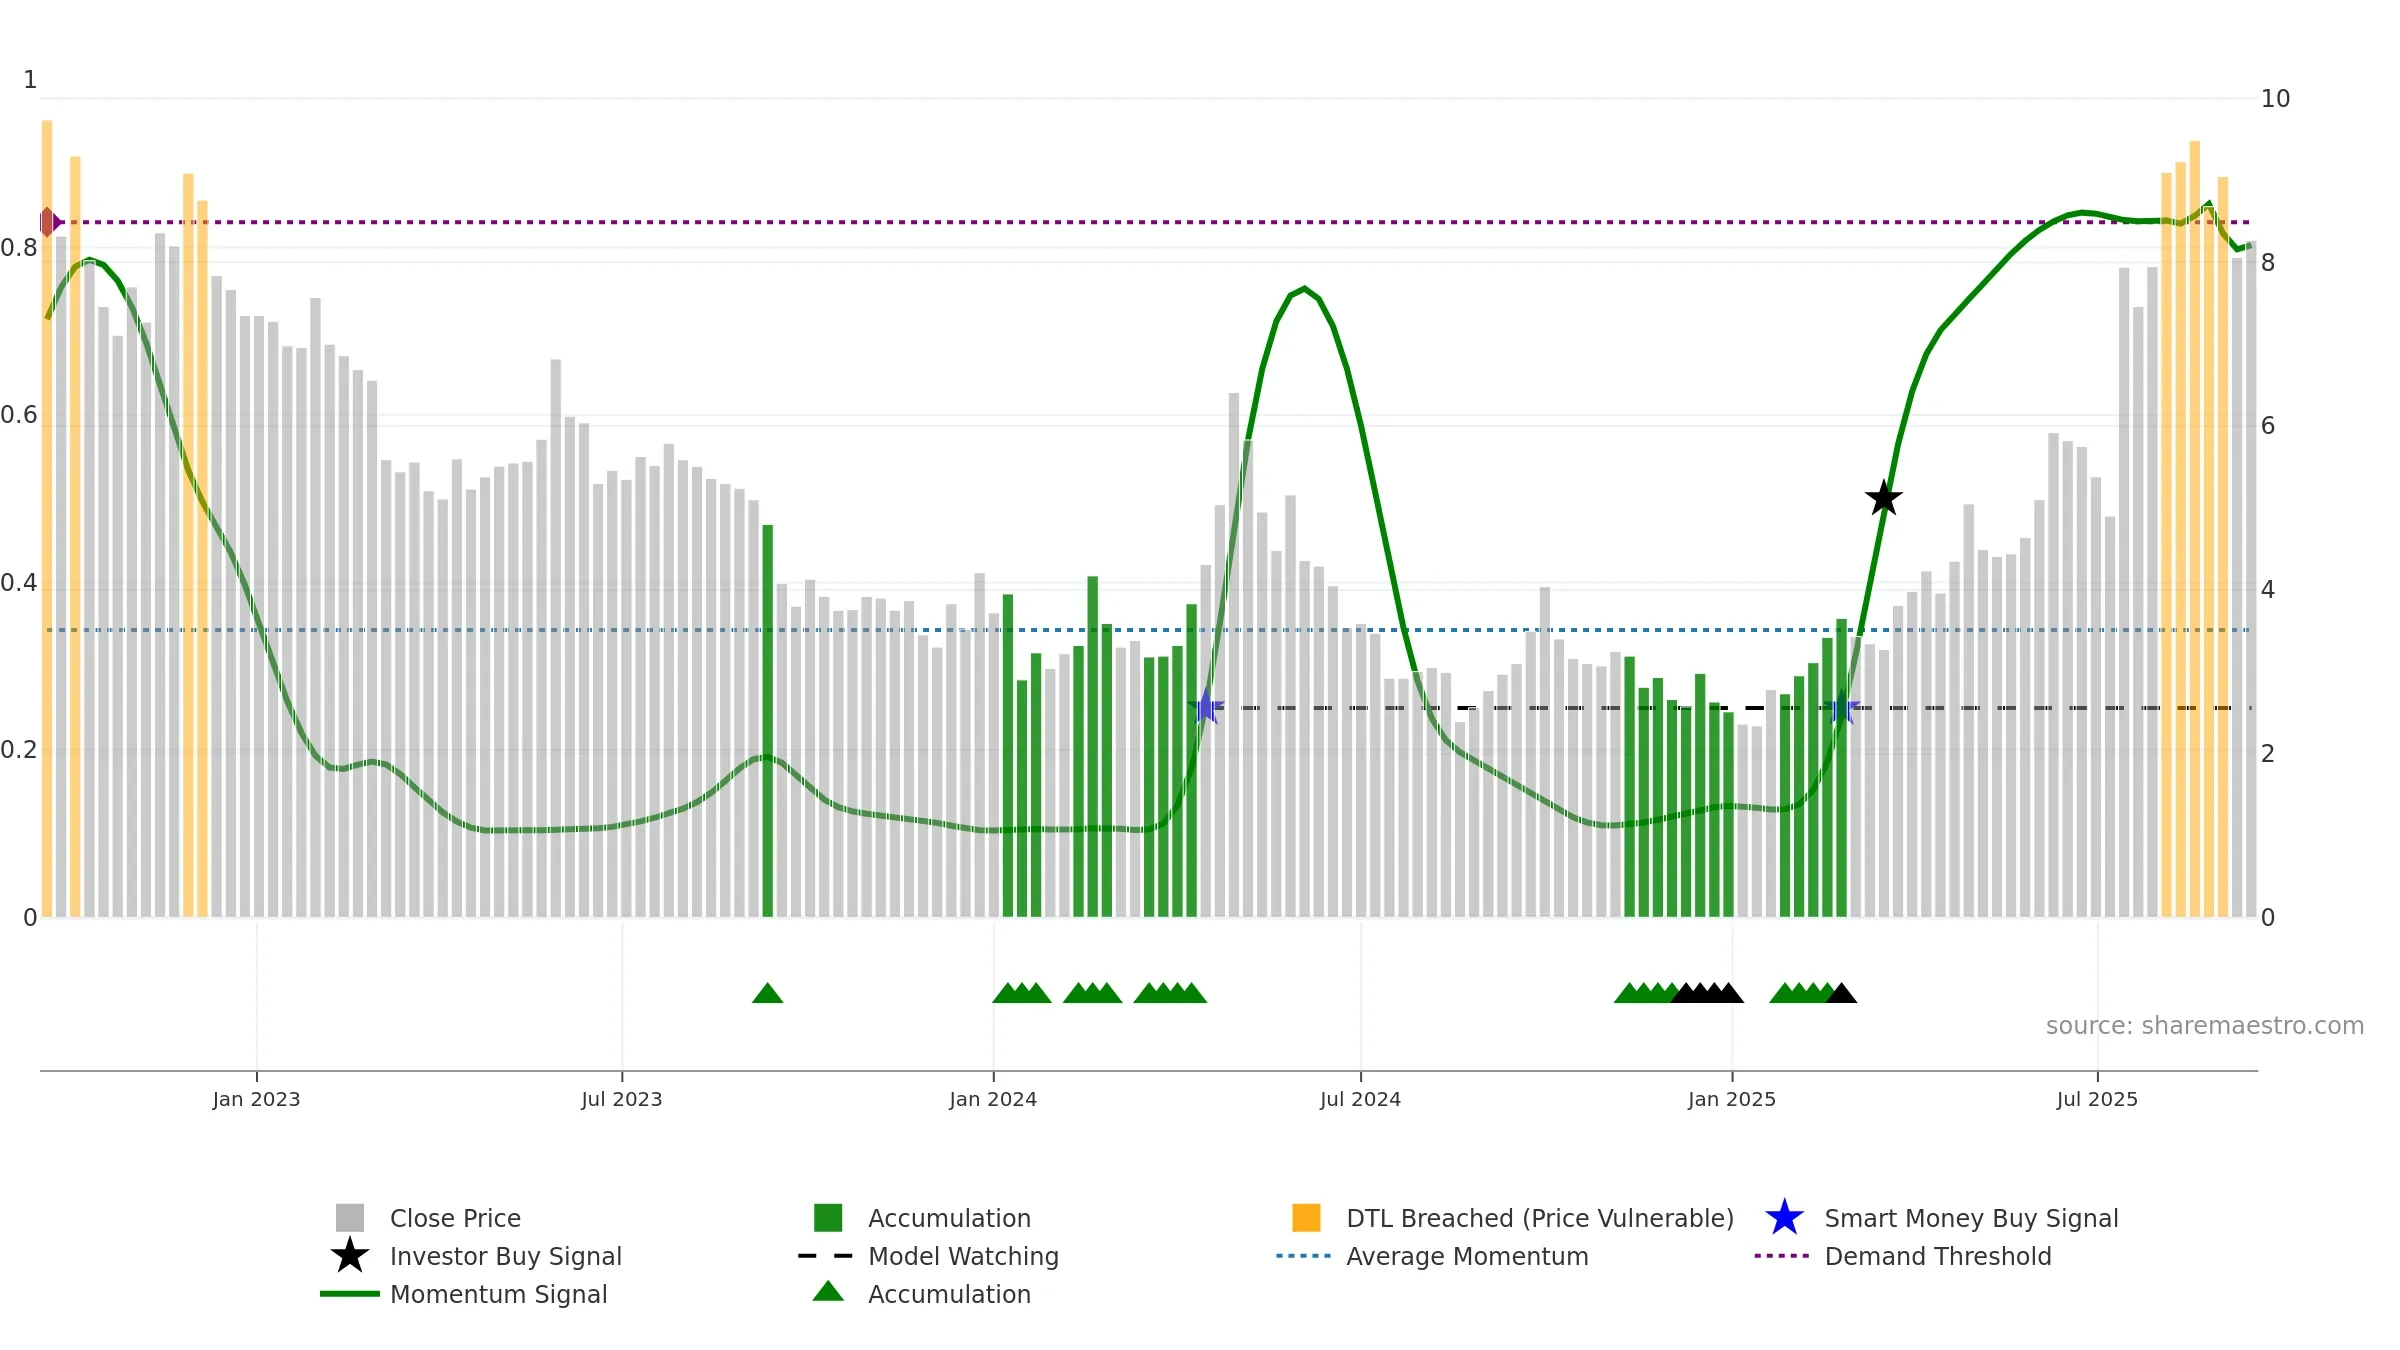The width and height of the screenshot is (2400, 1350).
Task: Click the orange DTL Breached legend swatch
Action: (x=1306, y=1217)
